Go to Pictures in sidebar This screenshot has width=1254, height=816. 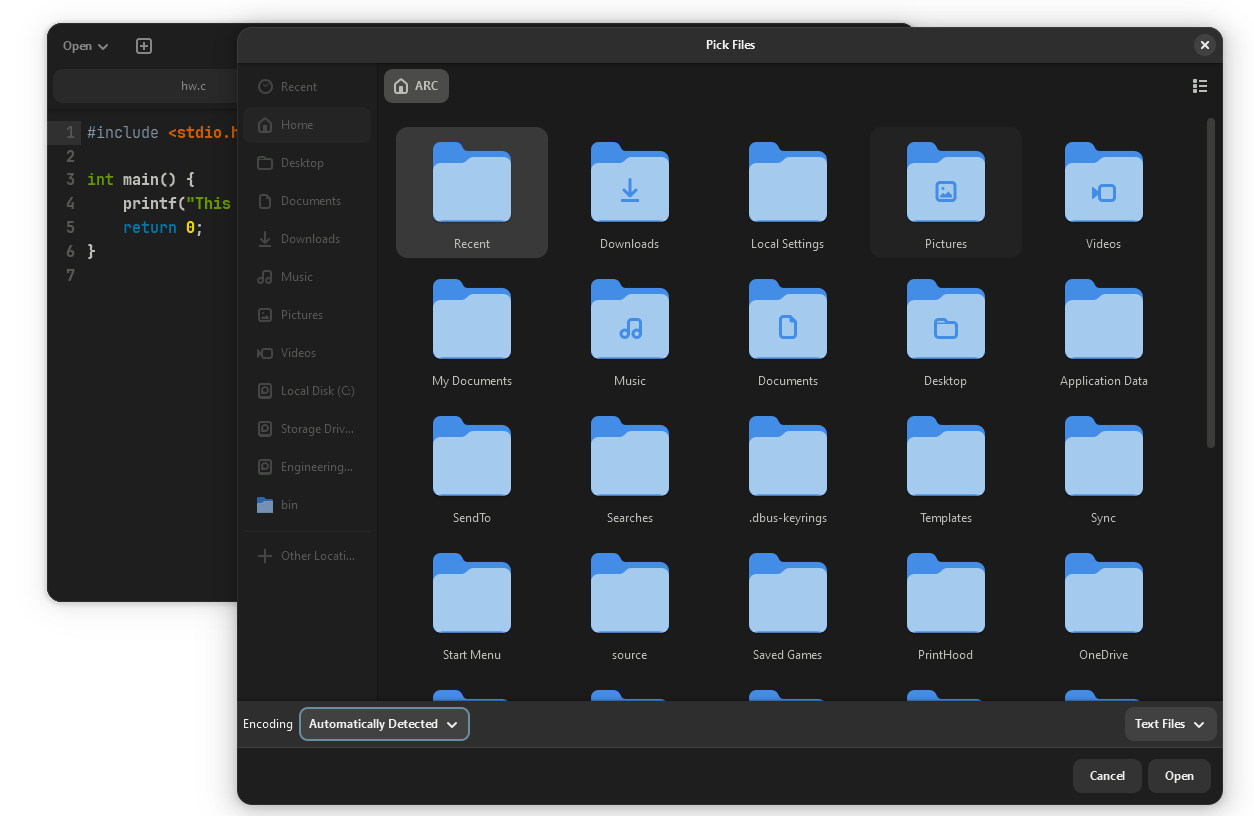coord(307,315)
